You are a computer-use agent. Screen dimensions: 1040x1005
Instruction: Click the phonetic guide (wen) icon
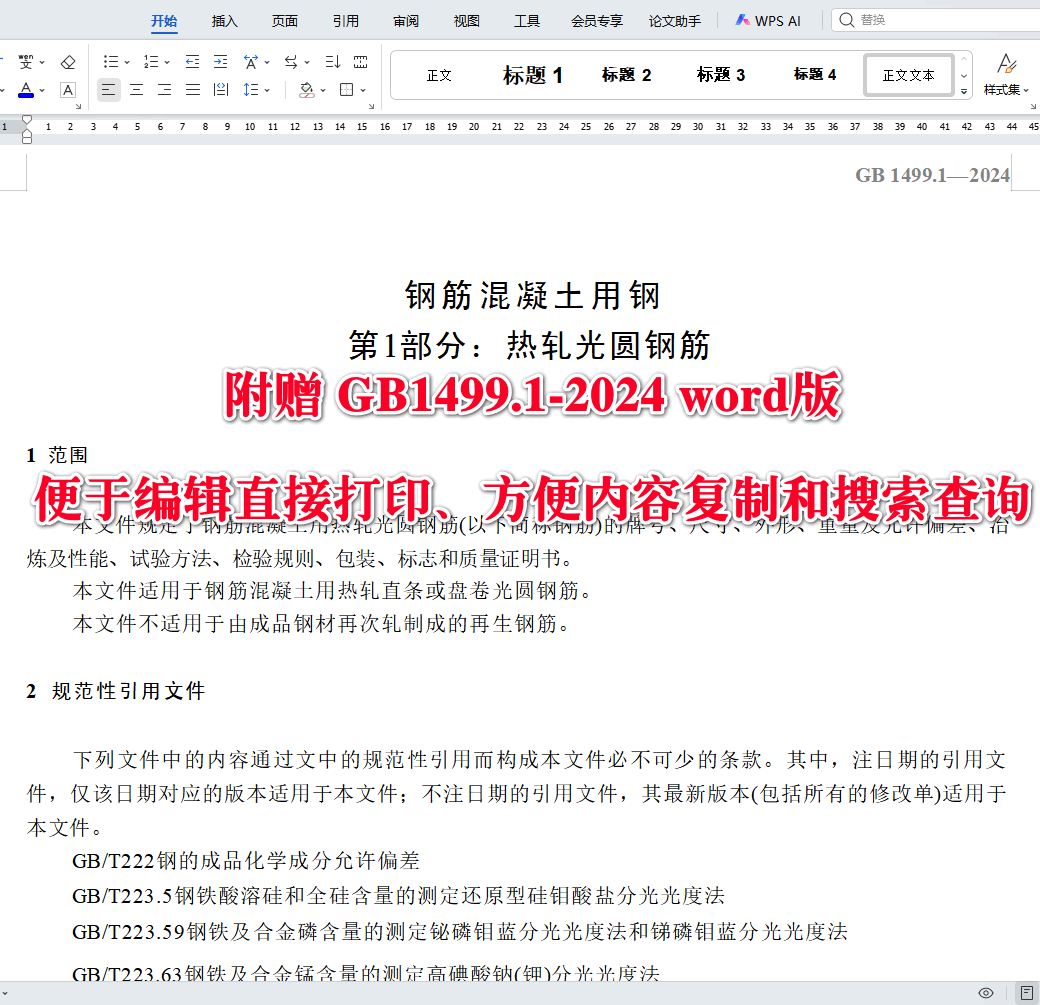pos(26,62)
